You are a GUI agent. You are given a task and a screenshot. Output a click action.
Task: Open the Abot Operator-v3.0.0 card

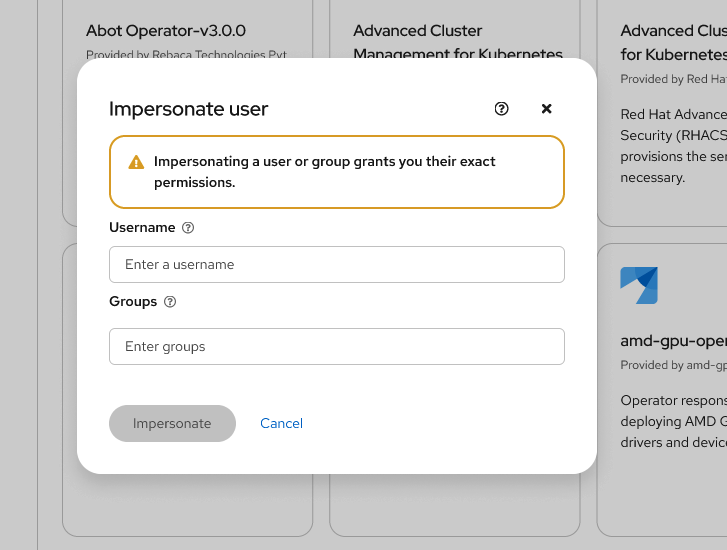166,31
